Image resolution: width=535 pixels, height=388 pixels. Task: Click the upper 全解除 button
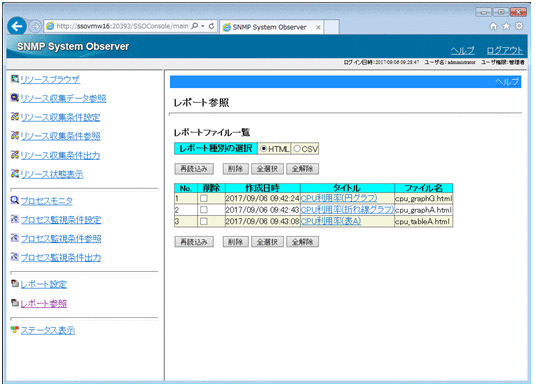pos(302,169)
